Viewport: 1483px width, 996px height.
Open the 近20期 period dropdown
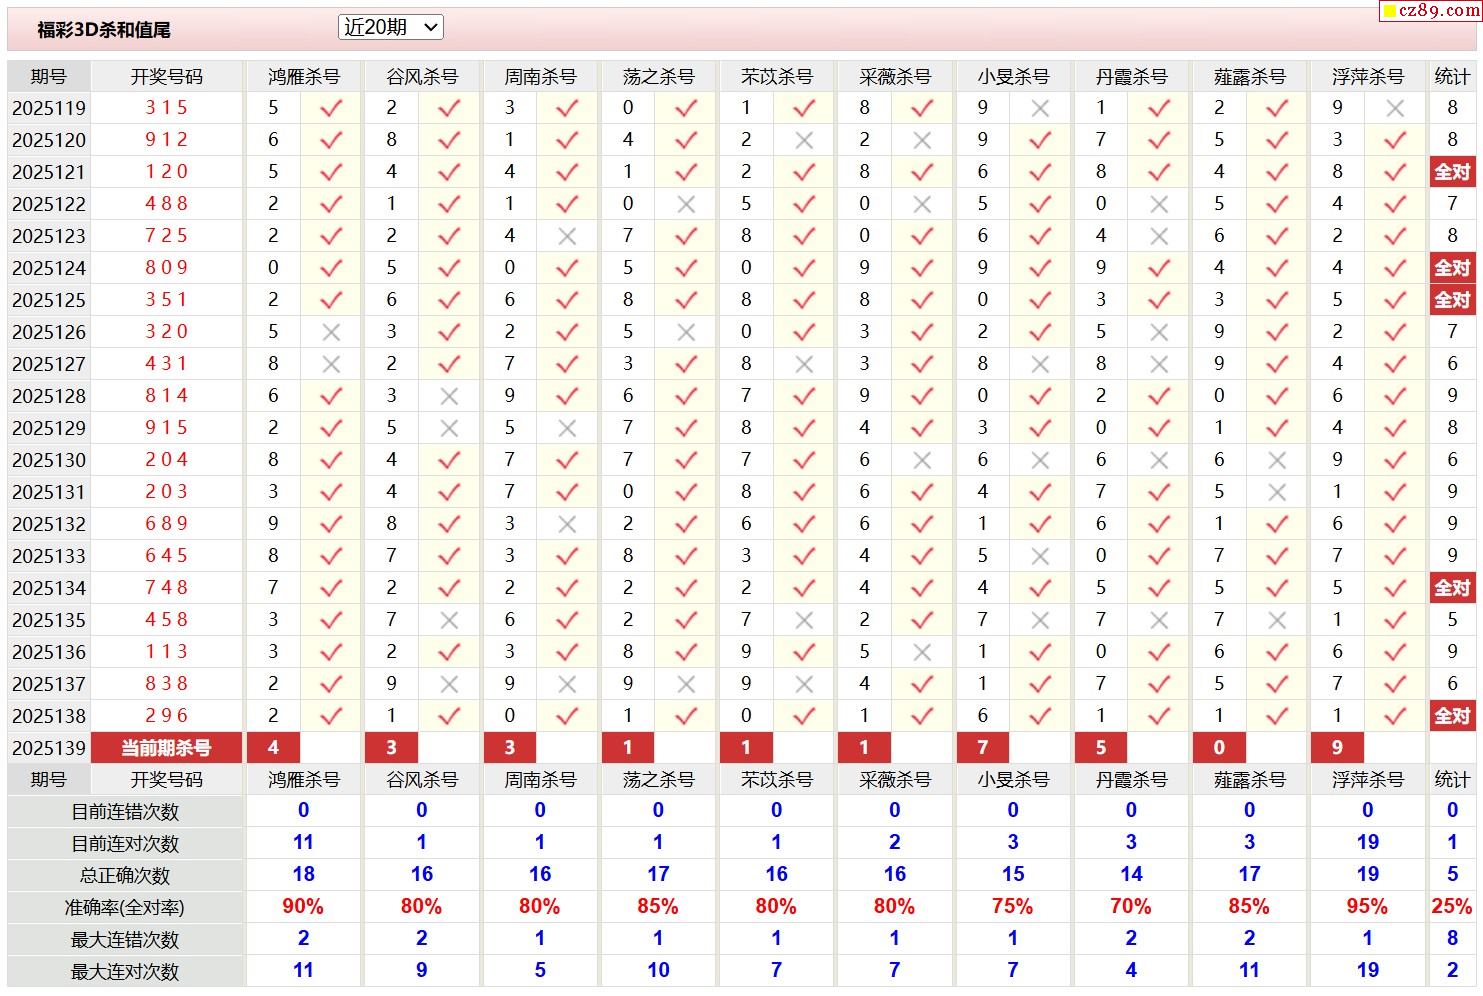point(390,28)
